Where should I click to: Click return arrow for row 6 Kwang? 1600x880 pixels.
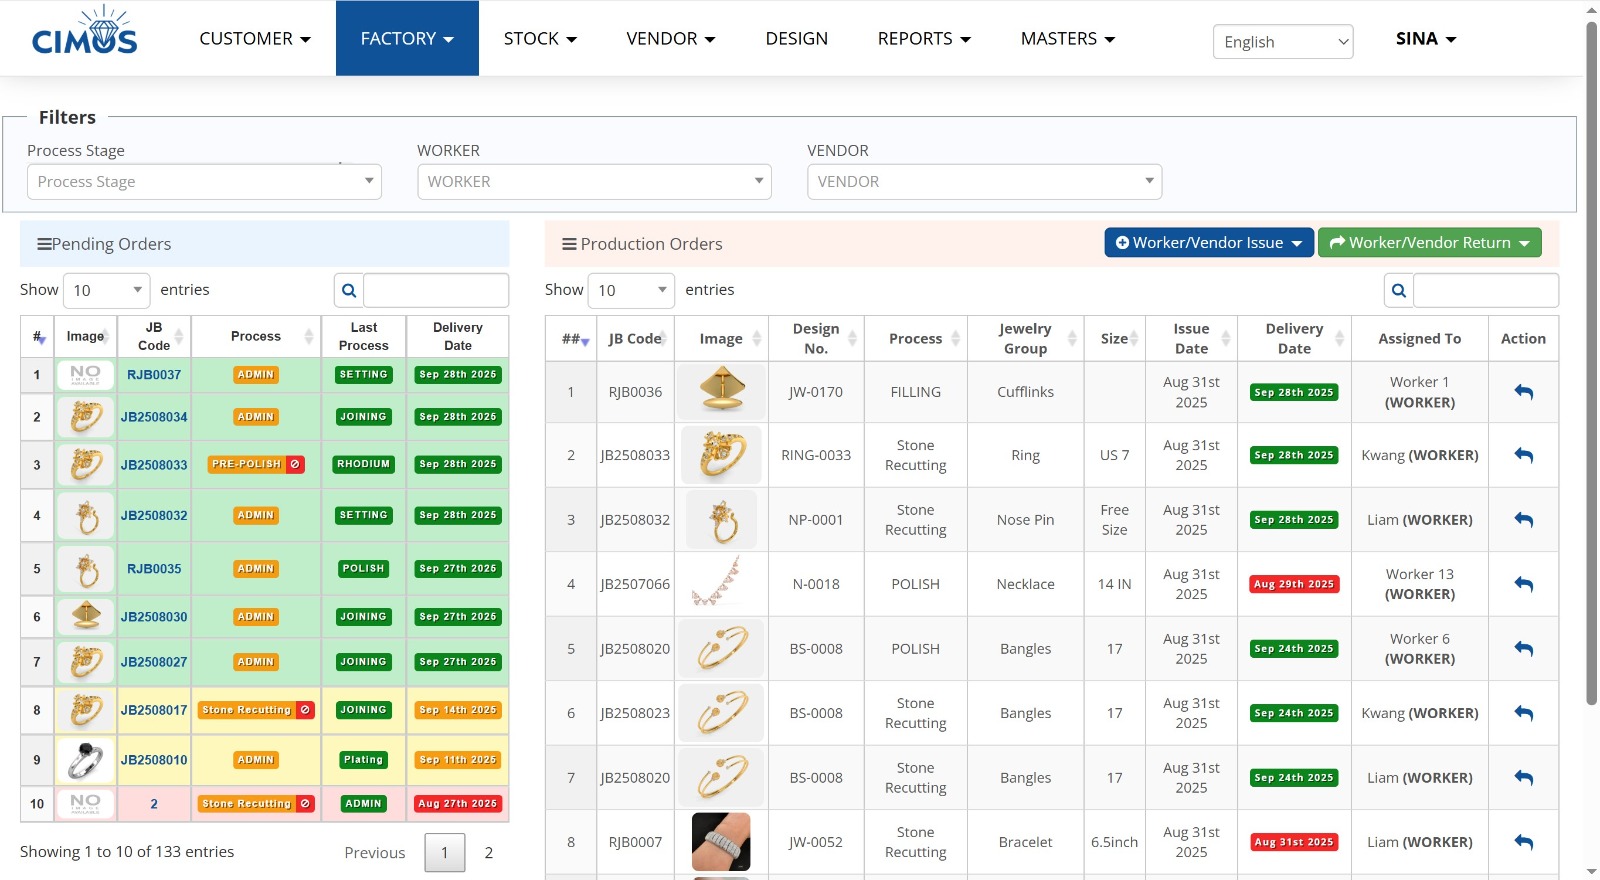1523,713
